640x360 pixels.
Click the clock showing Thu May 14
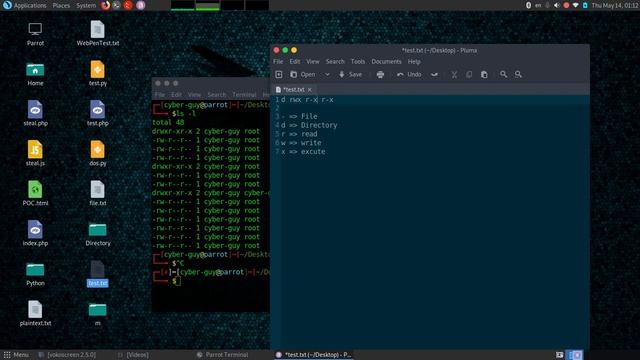615,5
